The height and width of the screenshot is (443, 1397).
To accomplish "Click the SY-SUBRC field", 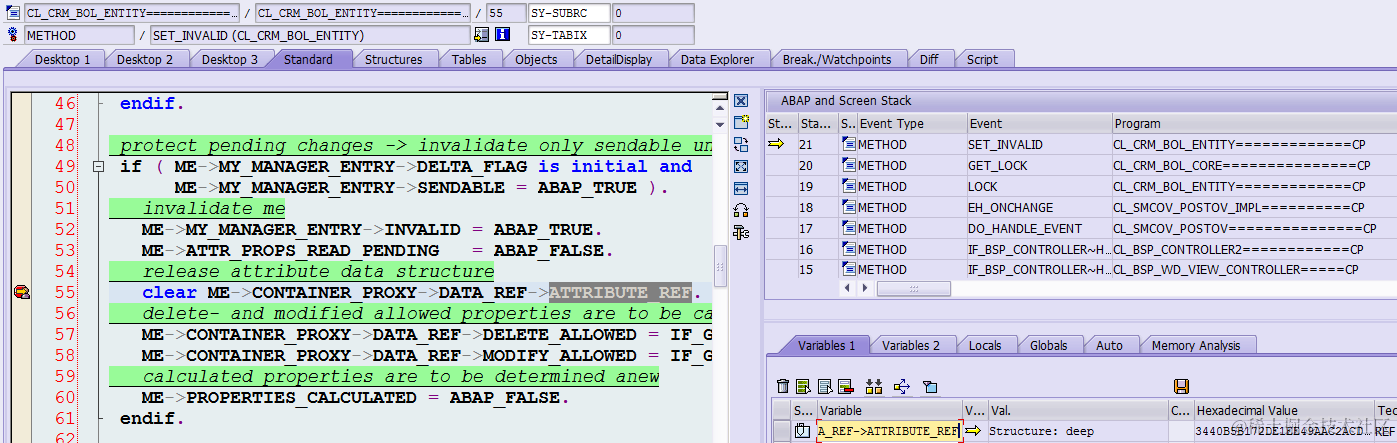I will 569,13.
